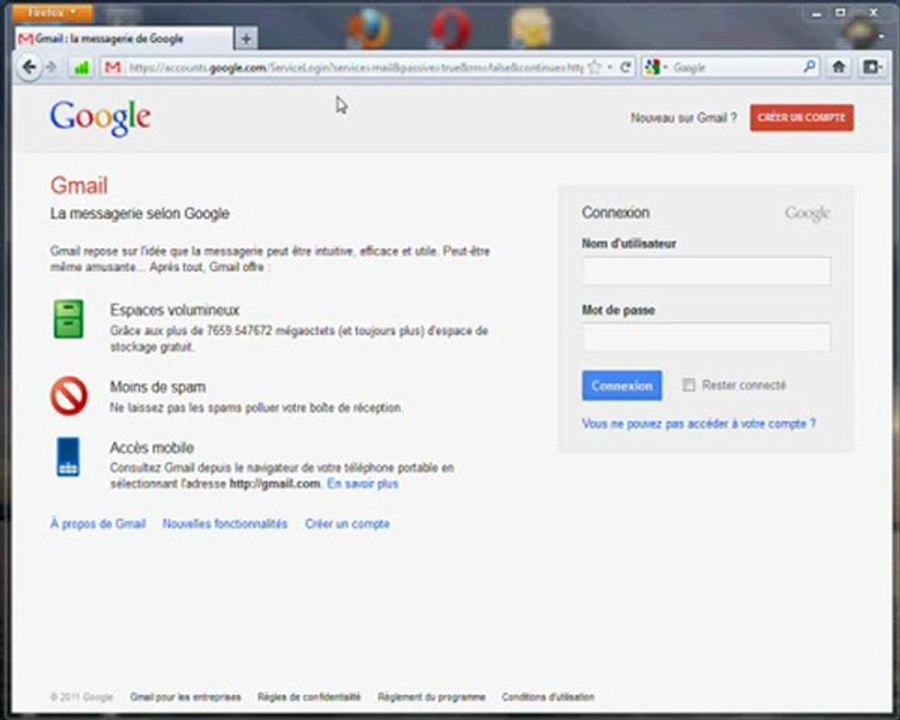This screenshot has width=900, height=720.
Task: Click the Espaces volumineux heading text
Action: pyautogui.click(x=174, y=310)
